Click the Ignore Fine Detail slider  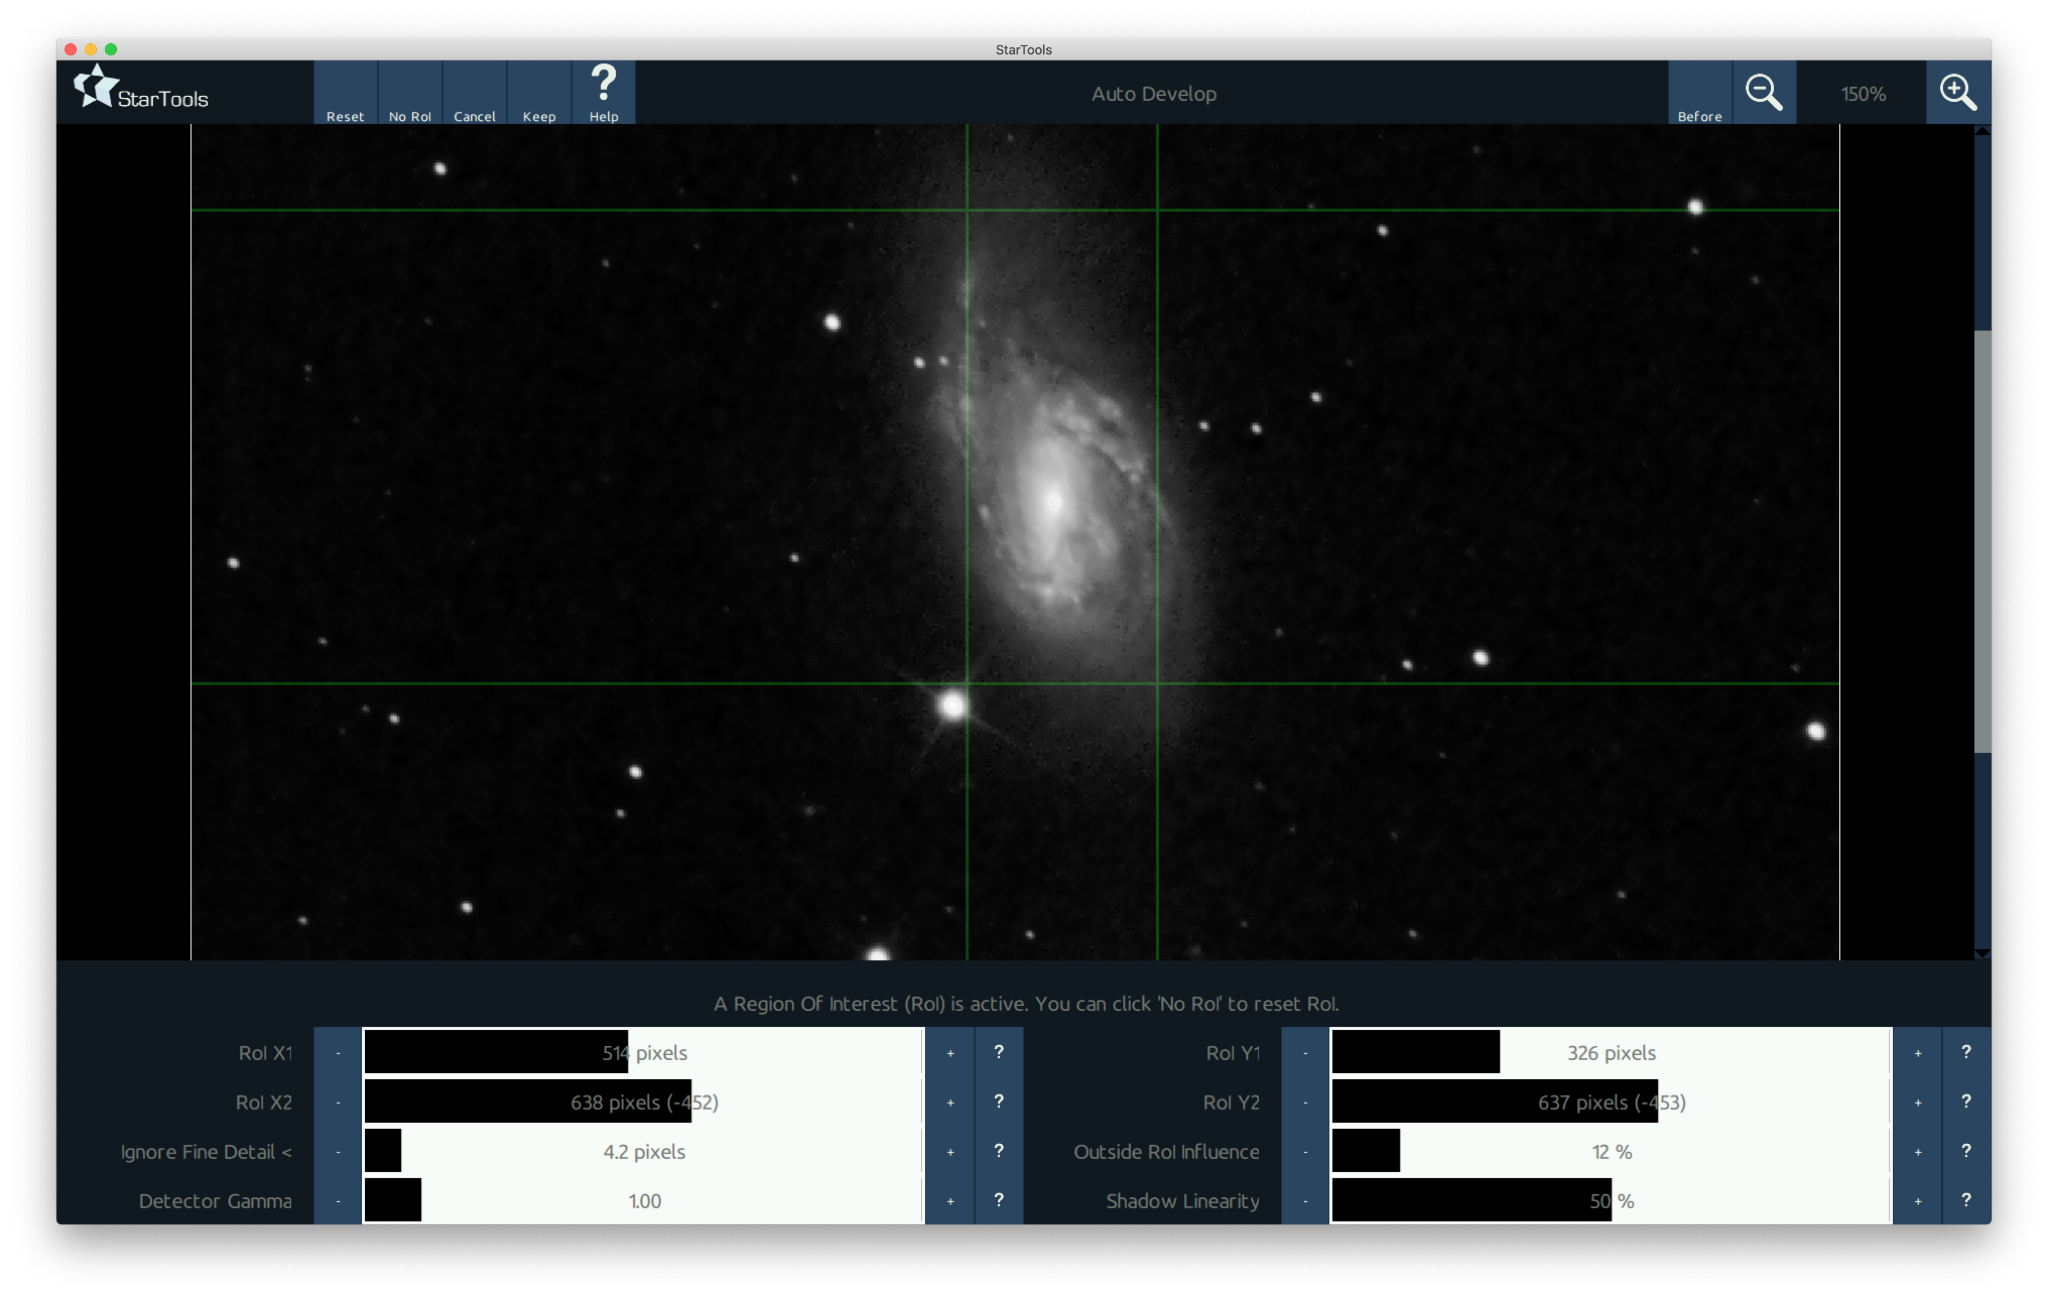coord(644,1152)
